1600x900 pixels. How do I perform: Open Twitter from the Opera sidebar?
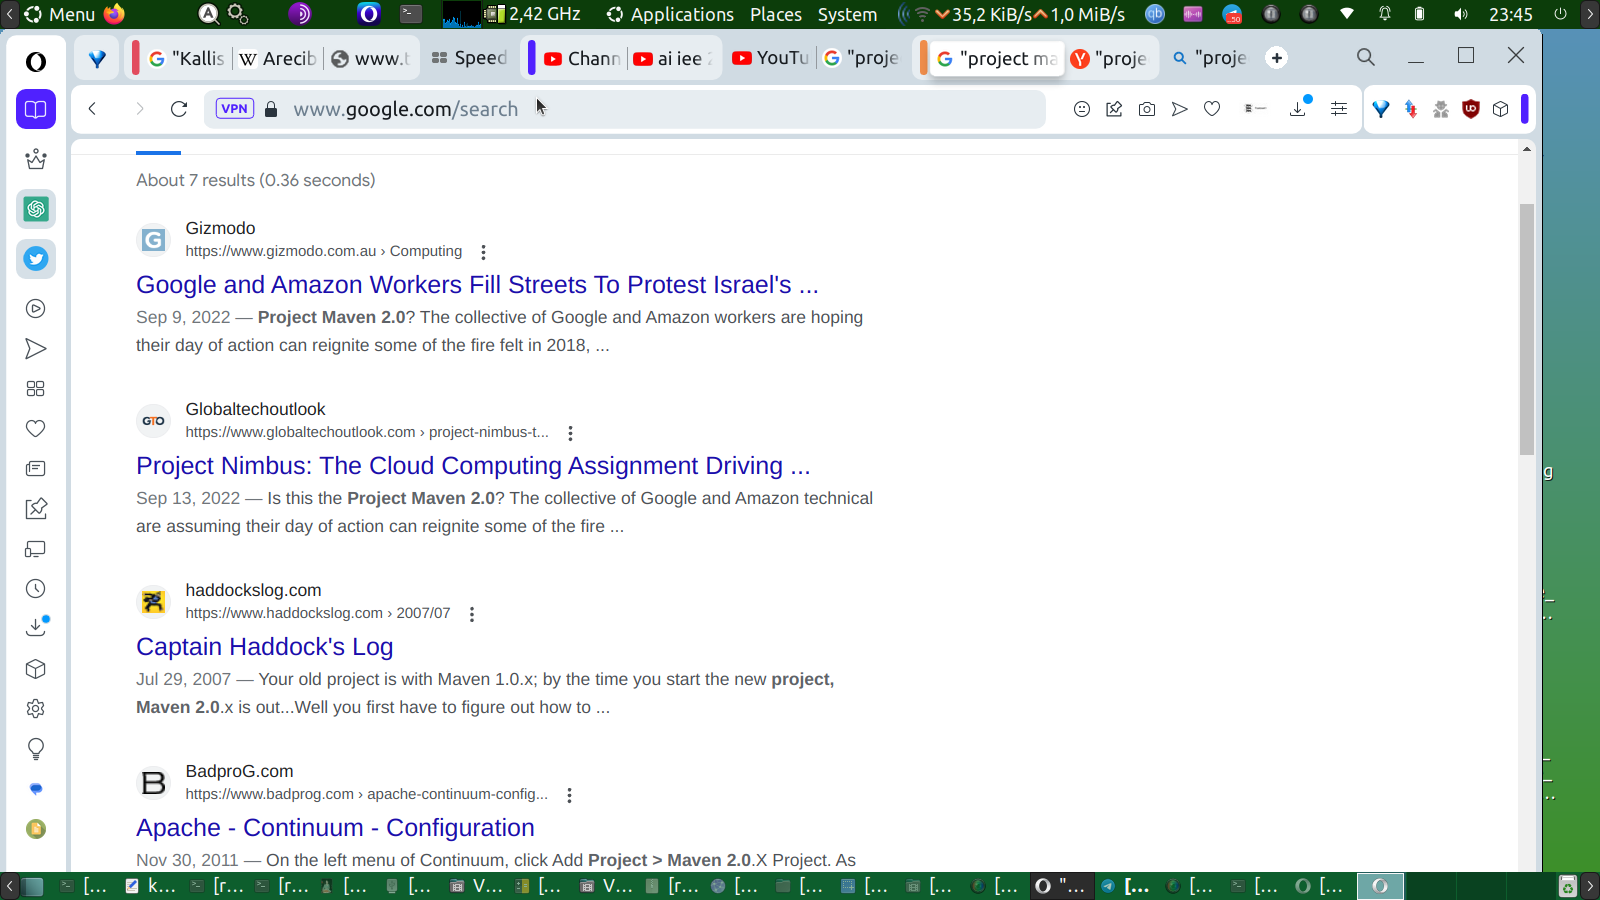pos(36,259)
